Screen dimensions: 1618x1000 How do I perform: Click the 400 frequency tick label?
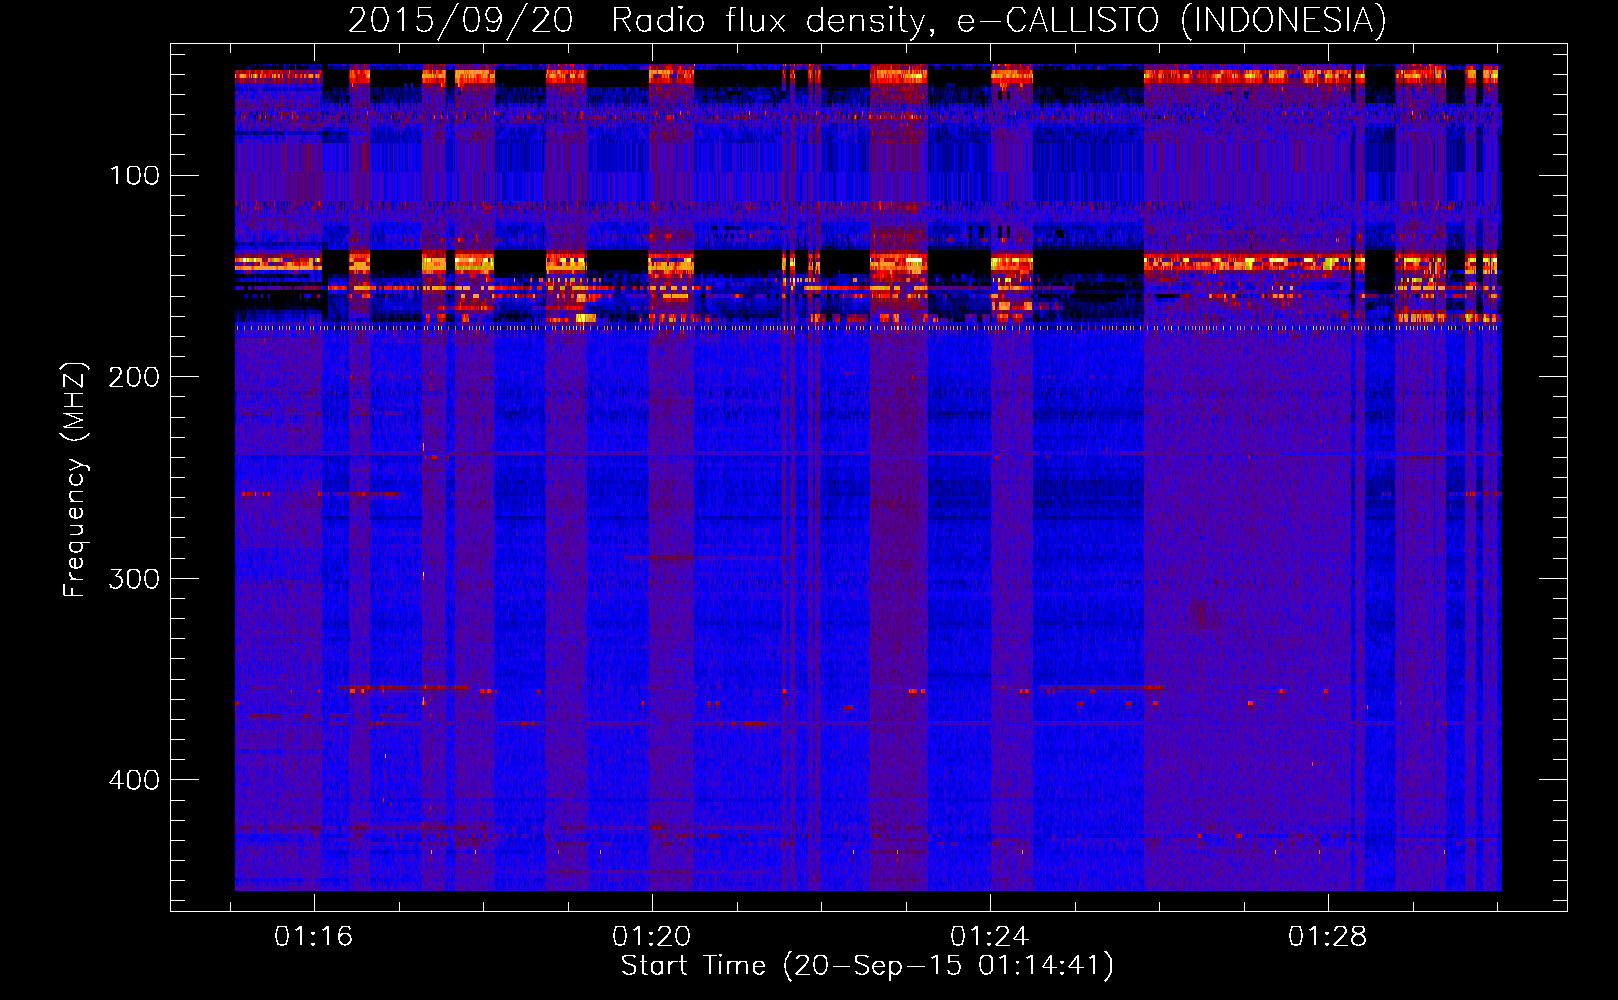point(135,780)
